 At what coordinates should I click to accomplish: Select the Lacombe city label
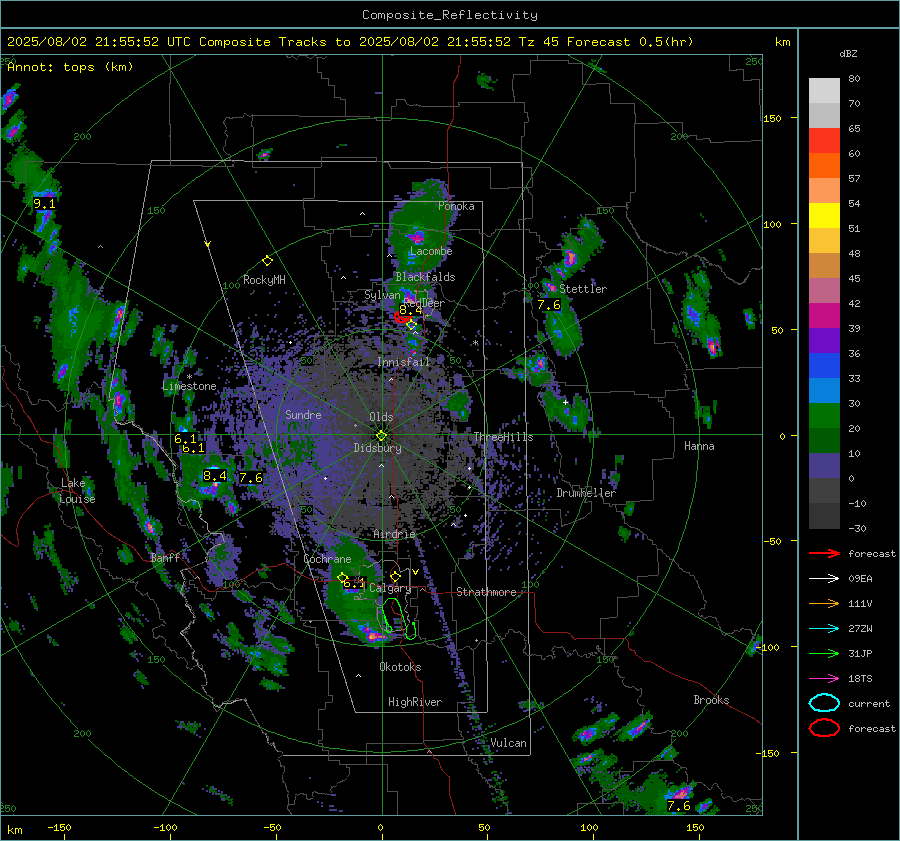pos(431,251)
